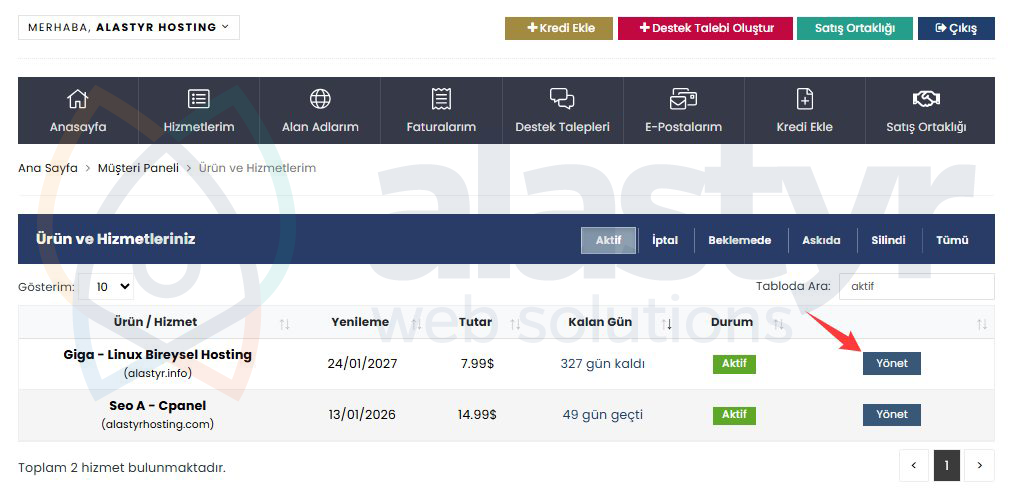1013x488 pixels.
Task: Click Yönet for Giga Linux Bireysel Hosting
Action: pos(891,363)
